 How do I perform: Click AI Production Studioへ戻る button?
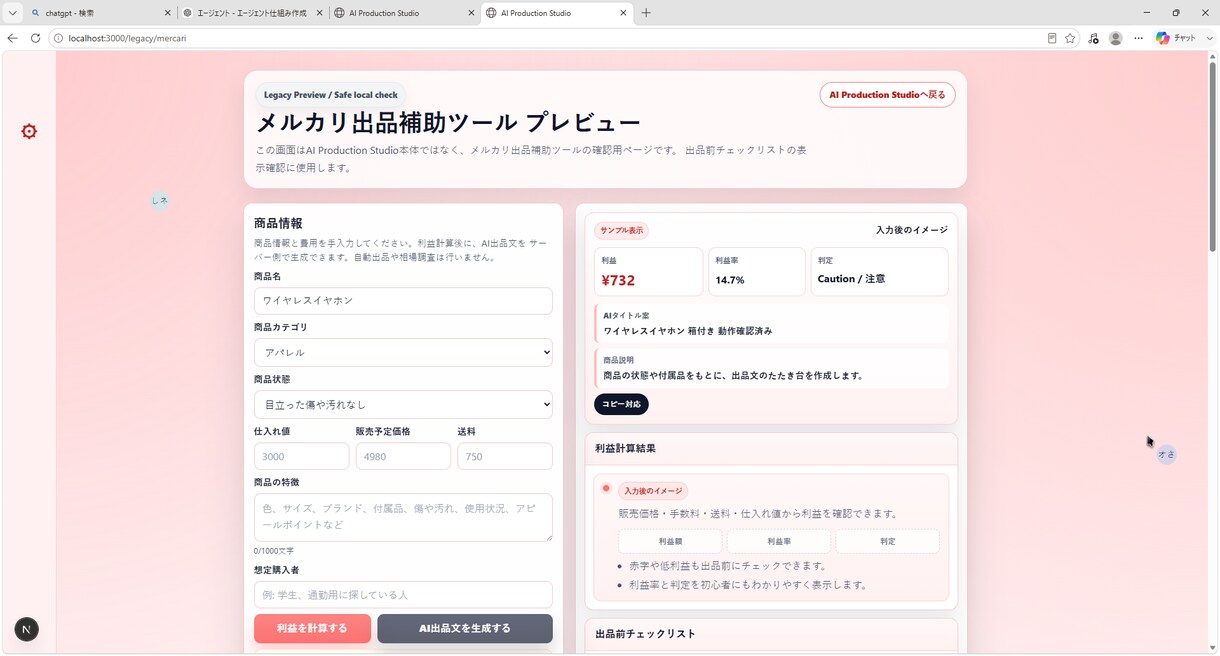click(x=887, y=95)
